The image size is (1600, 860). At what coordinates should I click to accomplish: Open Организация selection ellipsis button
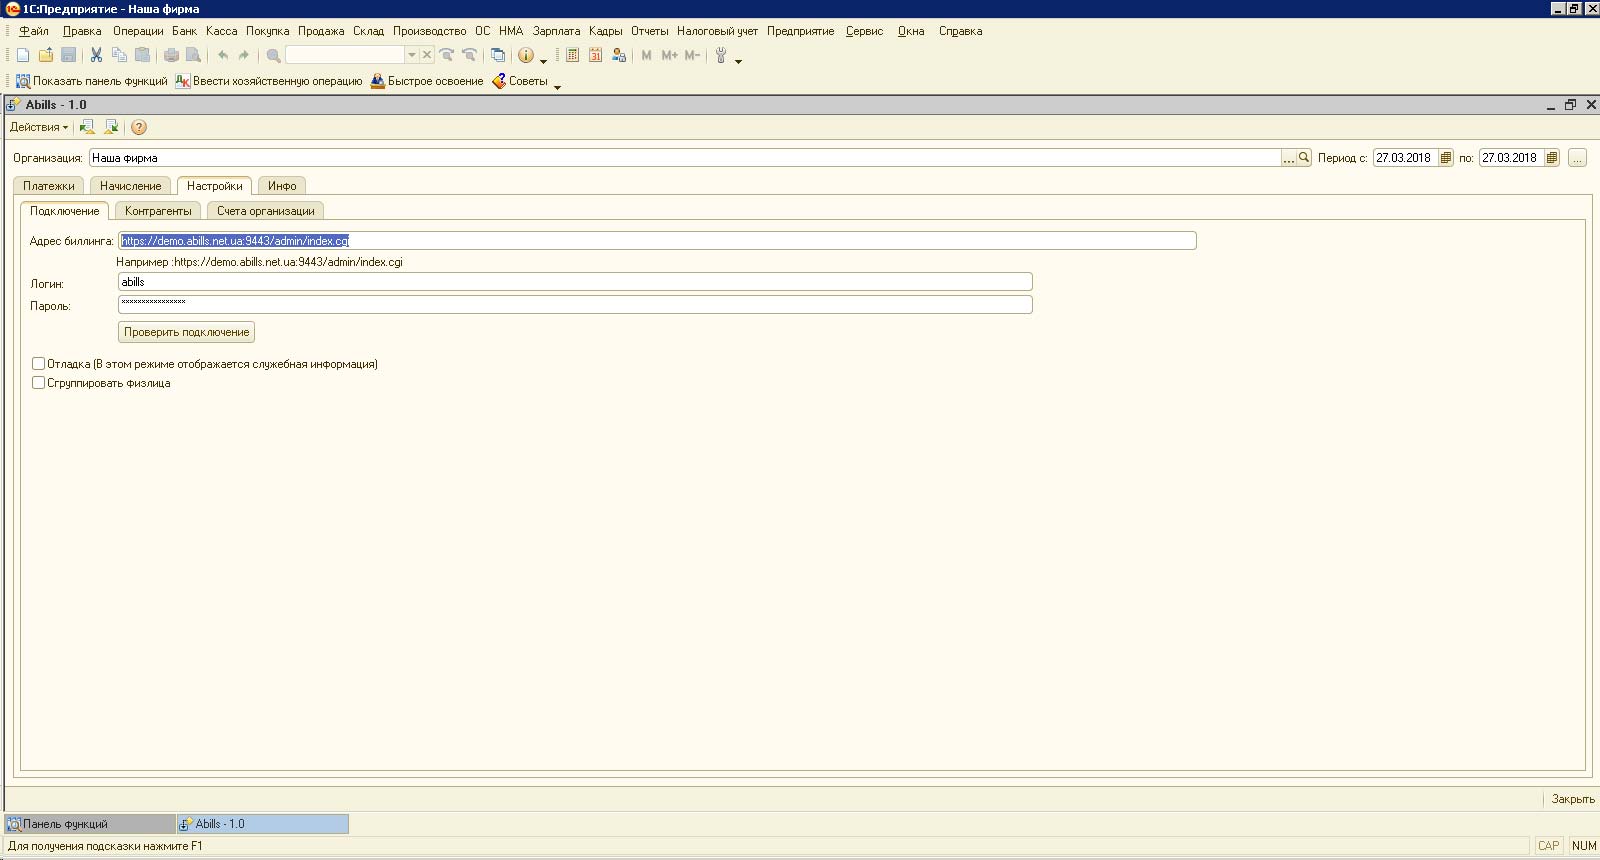(1289, 158)
